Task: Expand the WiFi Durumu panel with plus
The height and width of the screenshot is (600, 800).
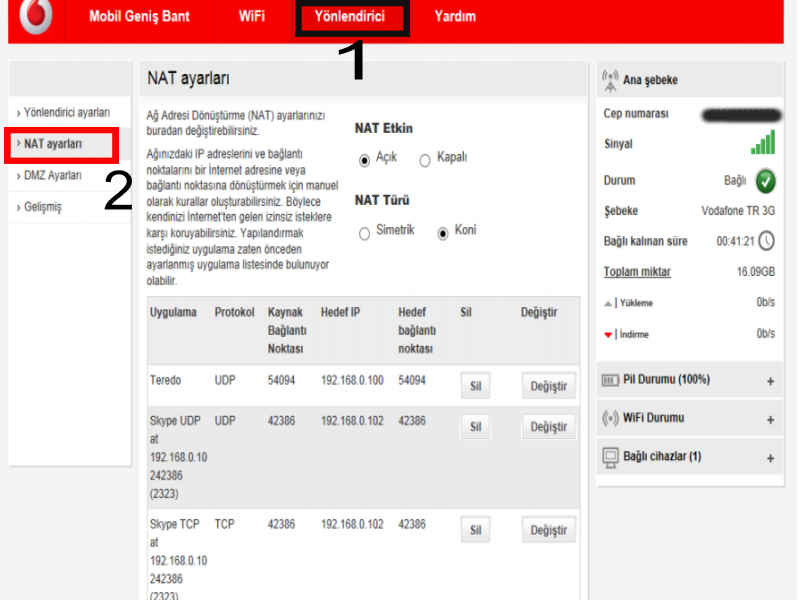Action: coord(770,419)
